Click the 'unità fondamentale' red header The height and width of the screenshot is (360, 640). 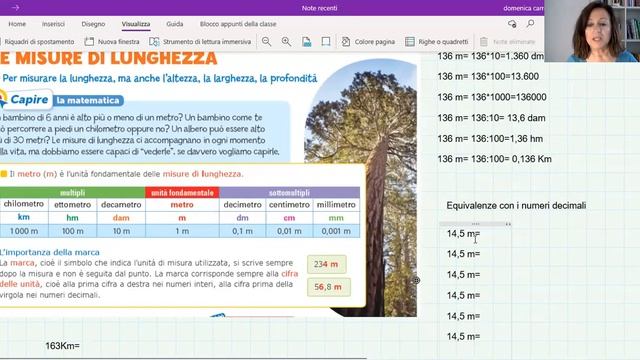click(182, 193)
